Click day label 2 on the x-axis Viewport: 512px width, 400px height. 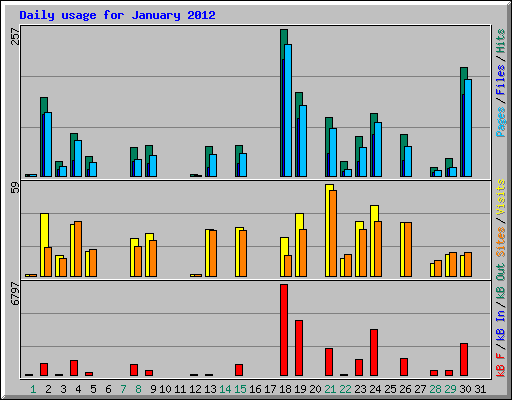click(x=48, y=389)
